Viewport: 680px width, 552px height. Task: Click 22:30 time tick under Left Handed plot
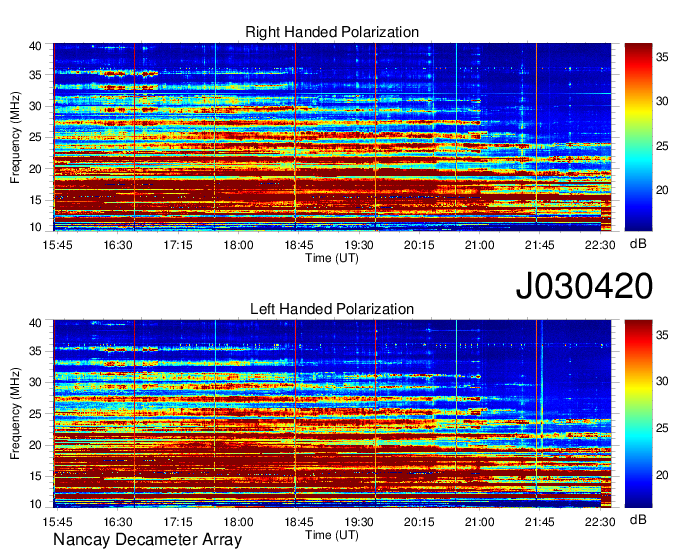pos(600,522)
